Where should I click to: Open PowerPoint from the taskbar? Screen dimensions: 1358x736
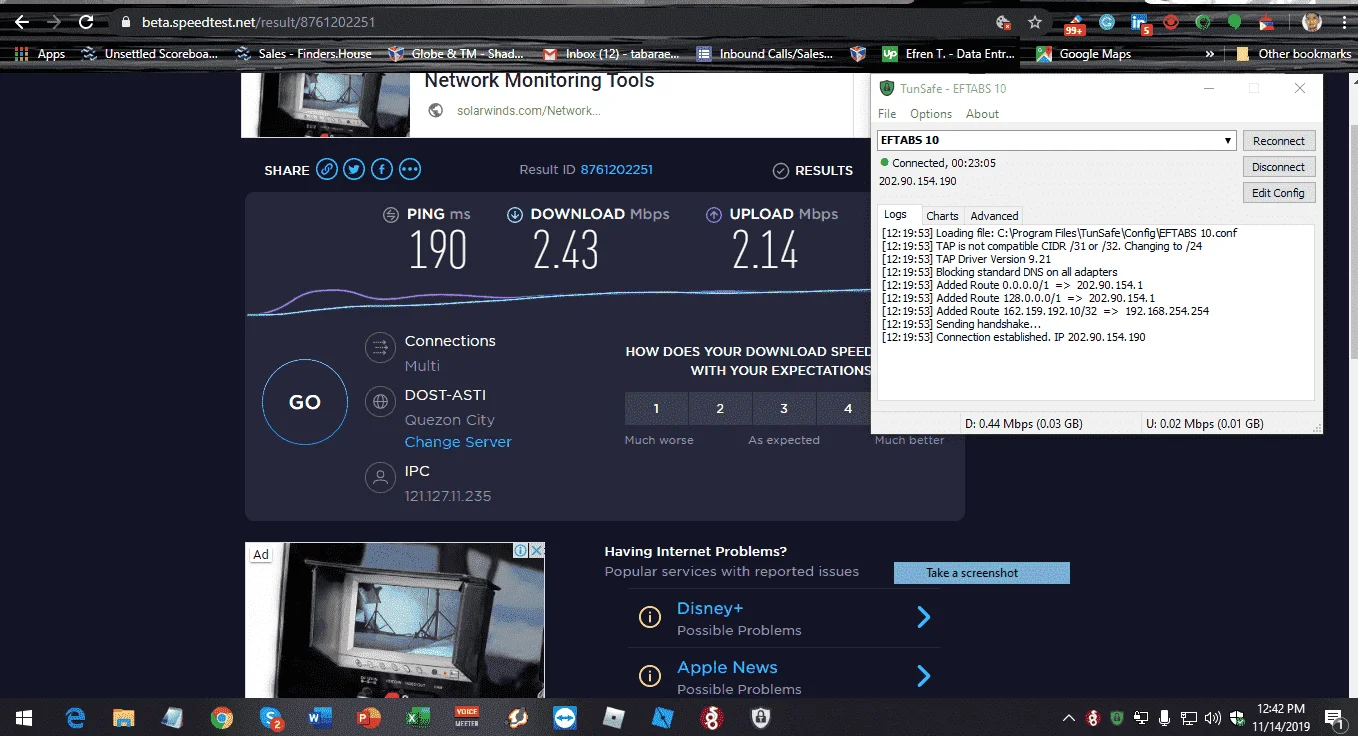(x=368, y=717)
